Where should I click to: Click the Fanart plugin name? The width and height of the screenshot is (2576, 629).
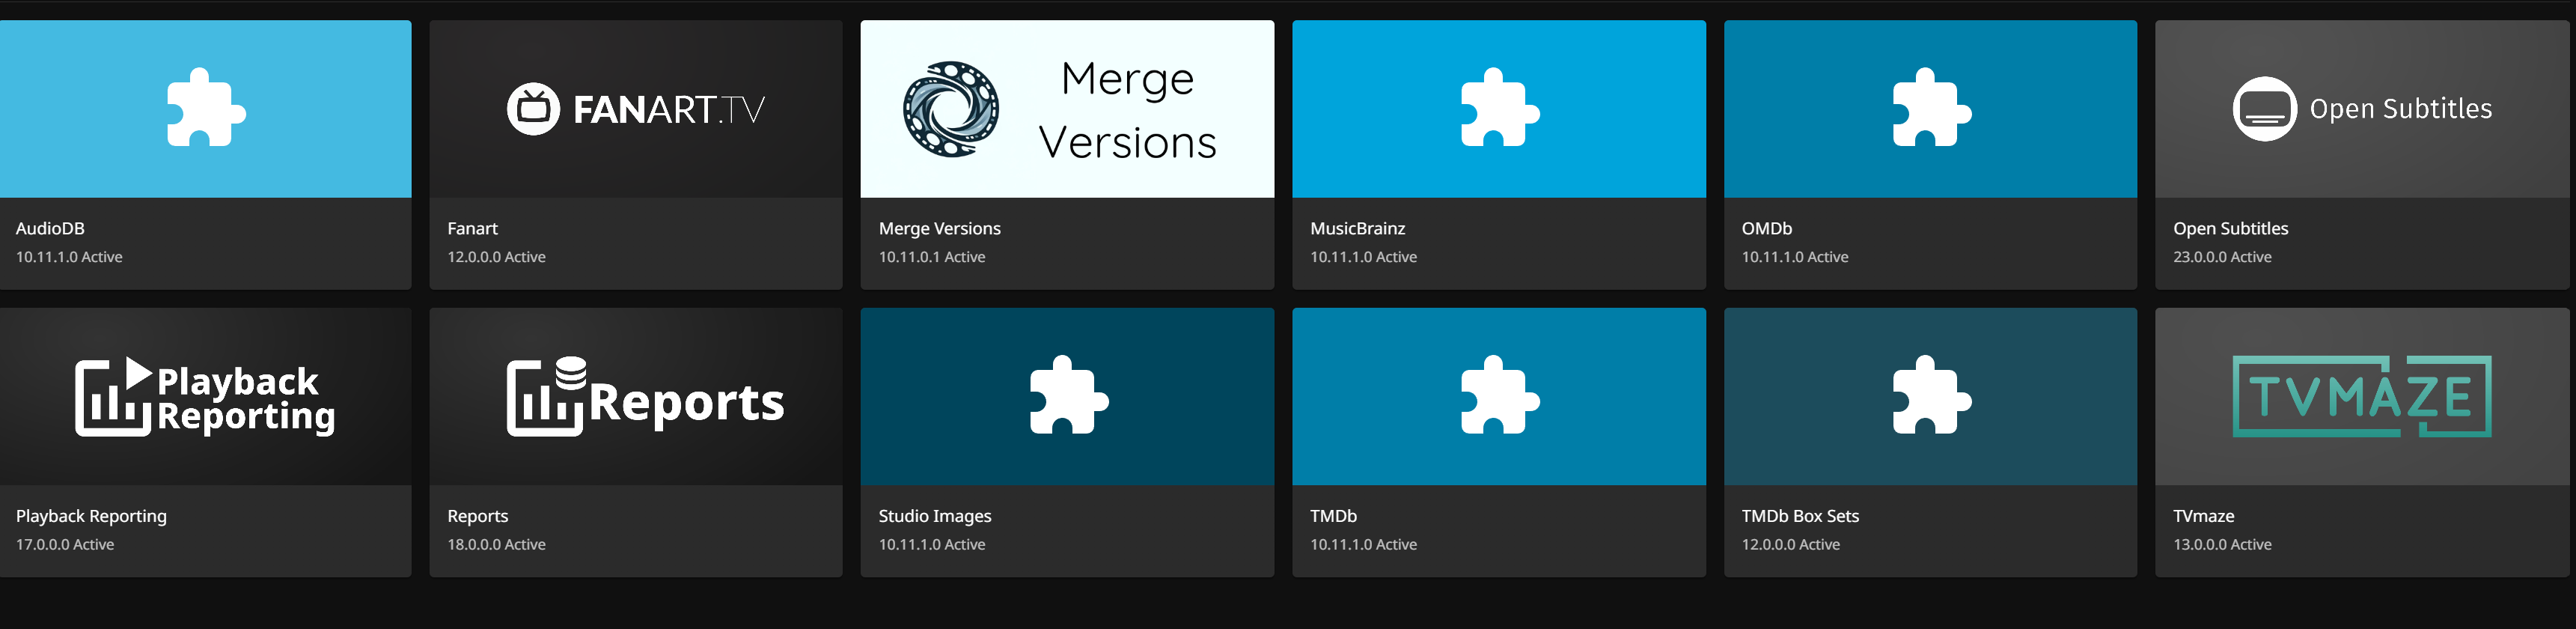pos(472,229)
